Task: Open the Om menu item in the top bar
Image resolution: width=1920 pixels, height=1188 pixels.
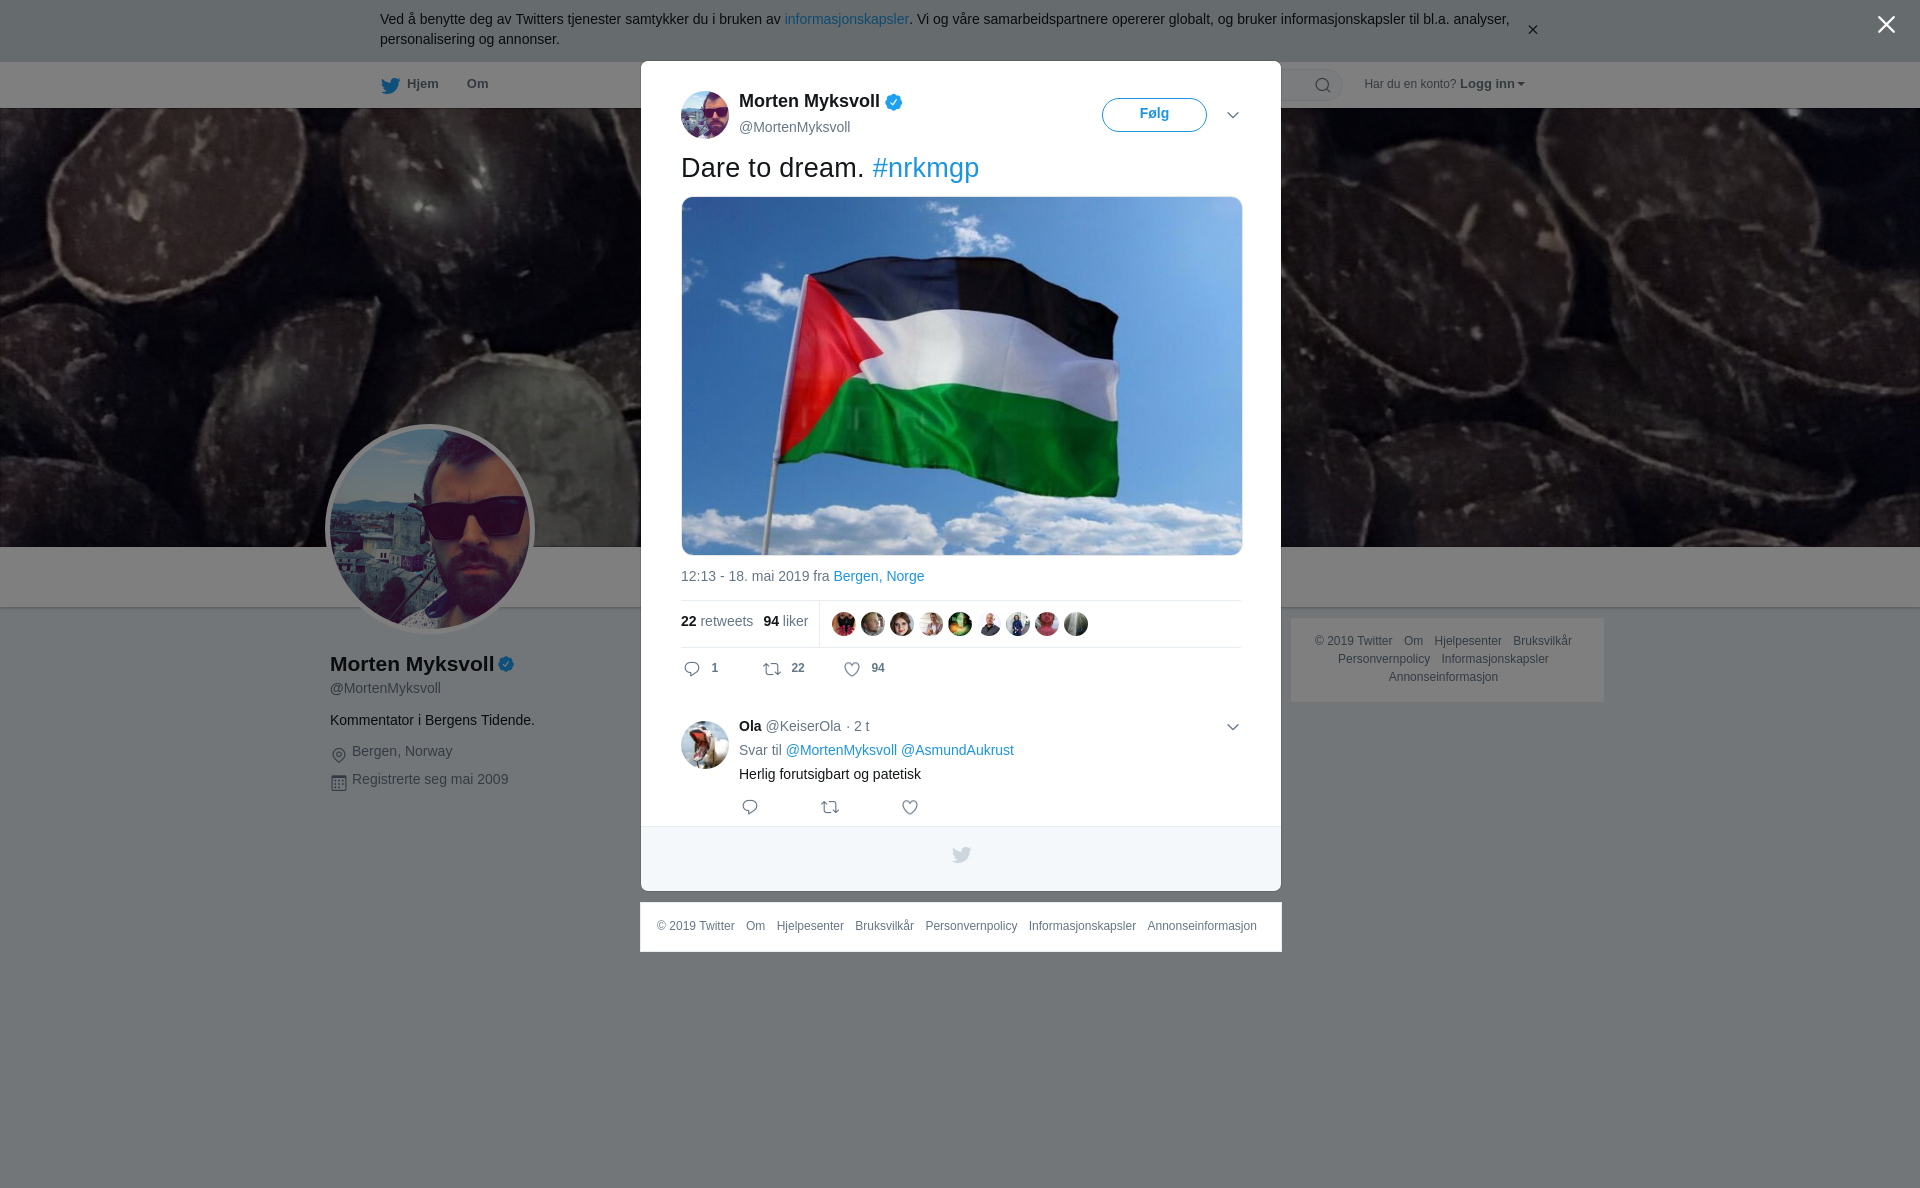Action: (x=477, y=84)
